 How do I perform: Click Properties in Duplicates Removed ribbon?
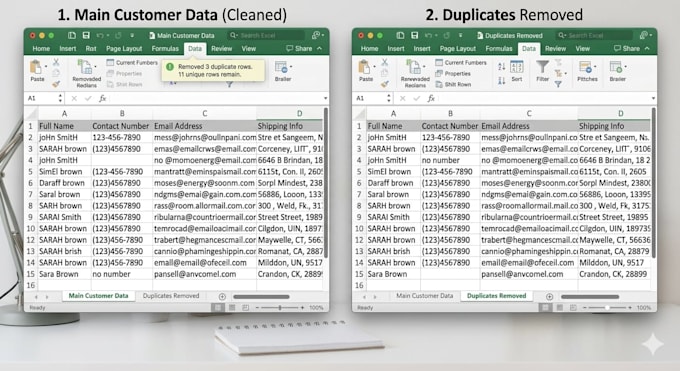point(453,73)
